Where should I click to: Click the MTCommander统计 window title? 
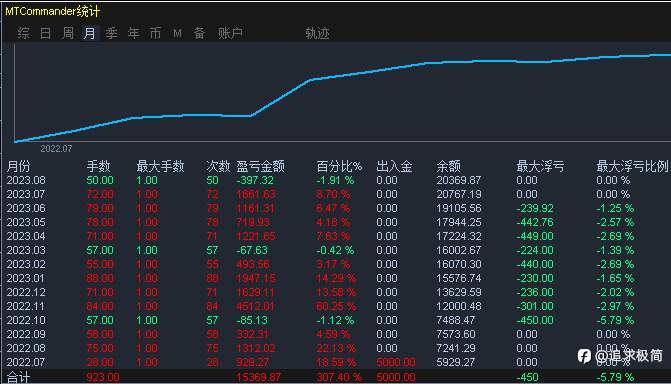52,11
